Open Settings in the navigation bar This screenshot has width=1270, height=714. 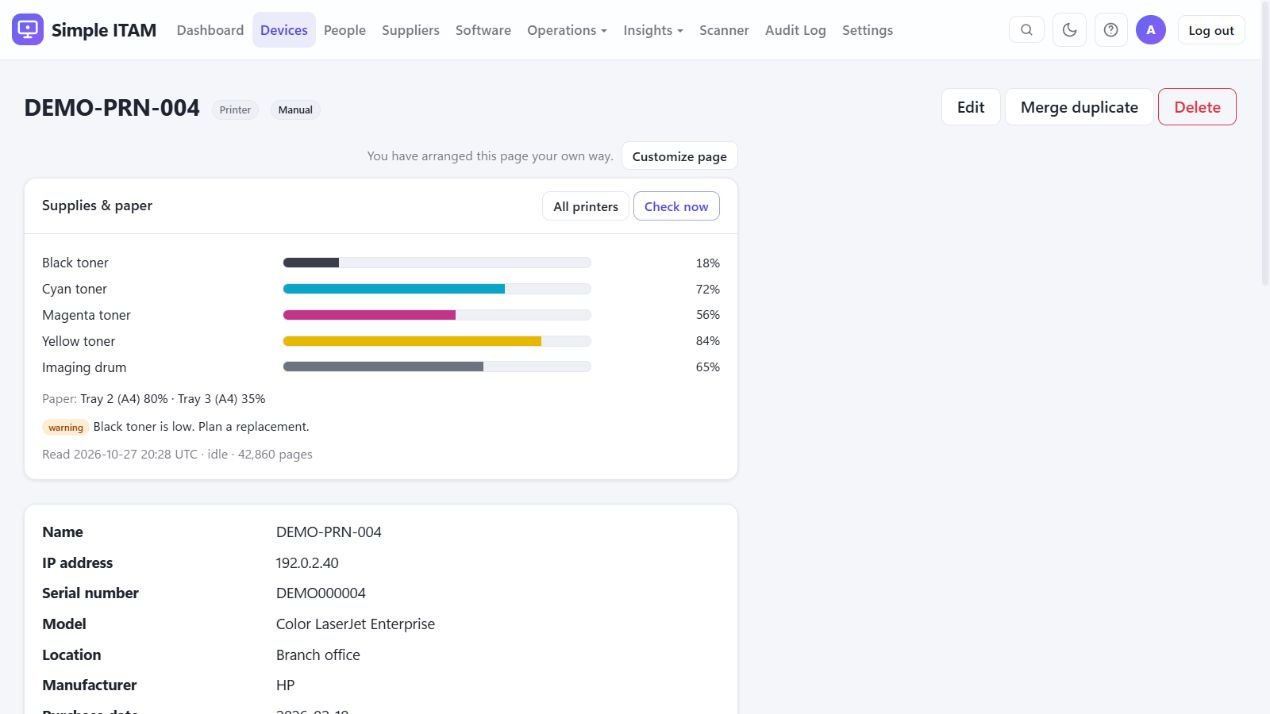(867, 30)
